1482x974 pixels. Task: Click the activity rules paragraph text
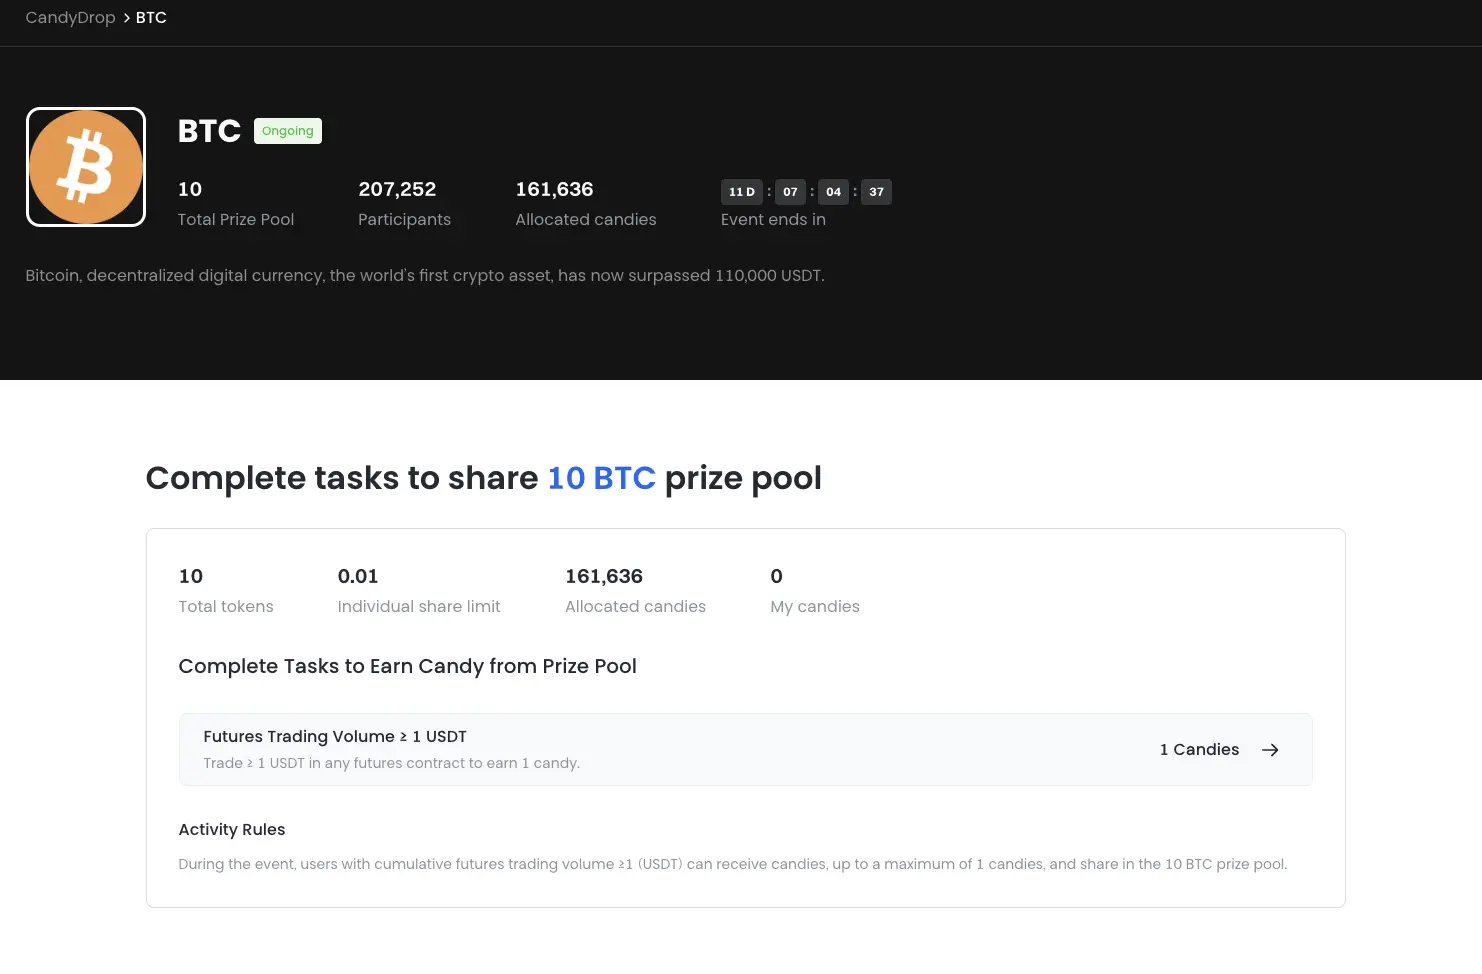(x=733, y=864)
